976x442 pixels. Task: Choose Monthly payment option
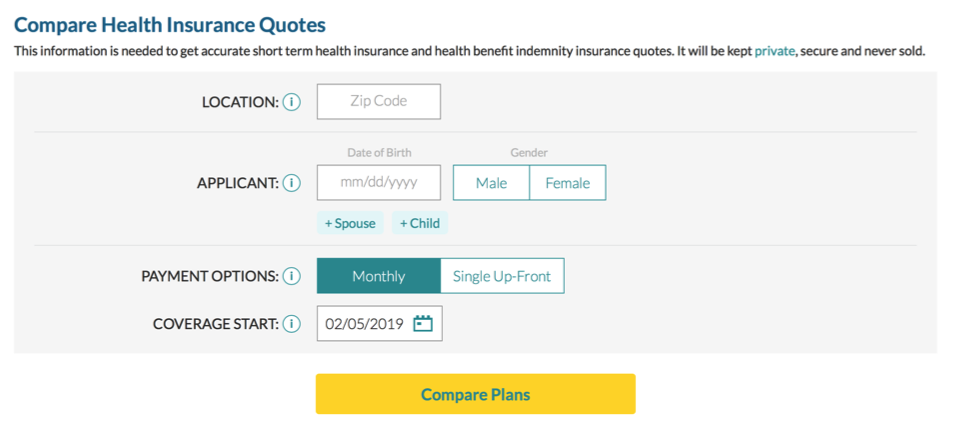pos(378,276)
